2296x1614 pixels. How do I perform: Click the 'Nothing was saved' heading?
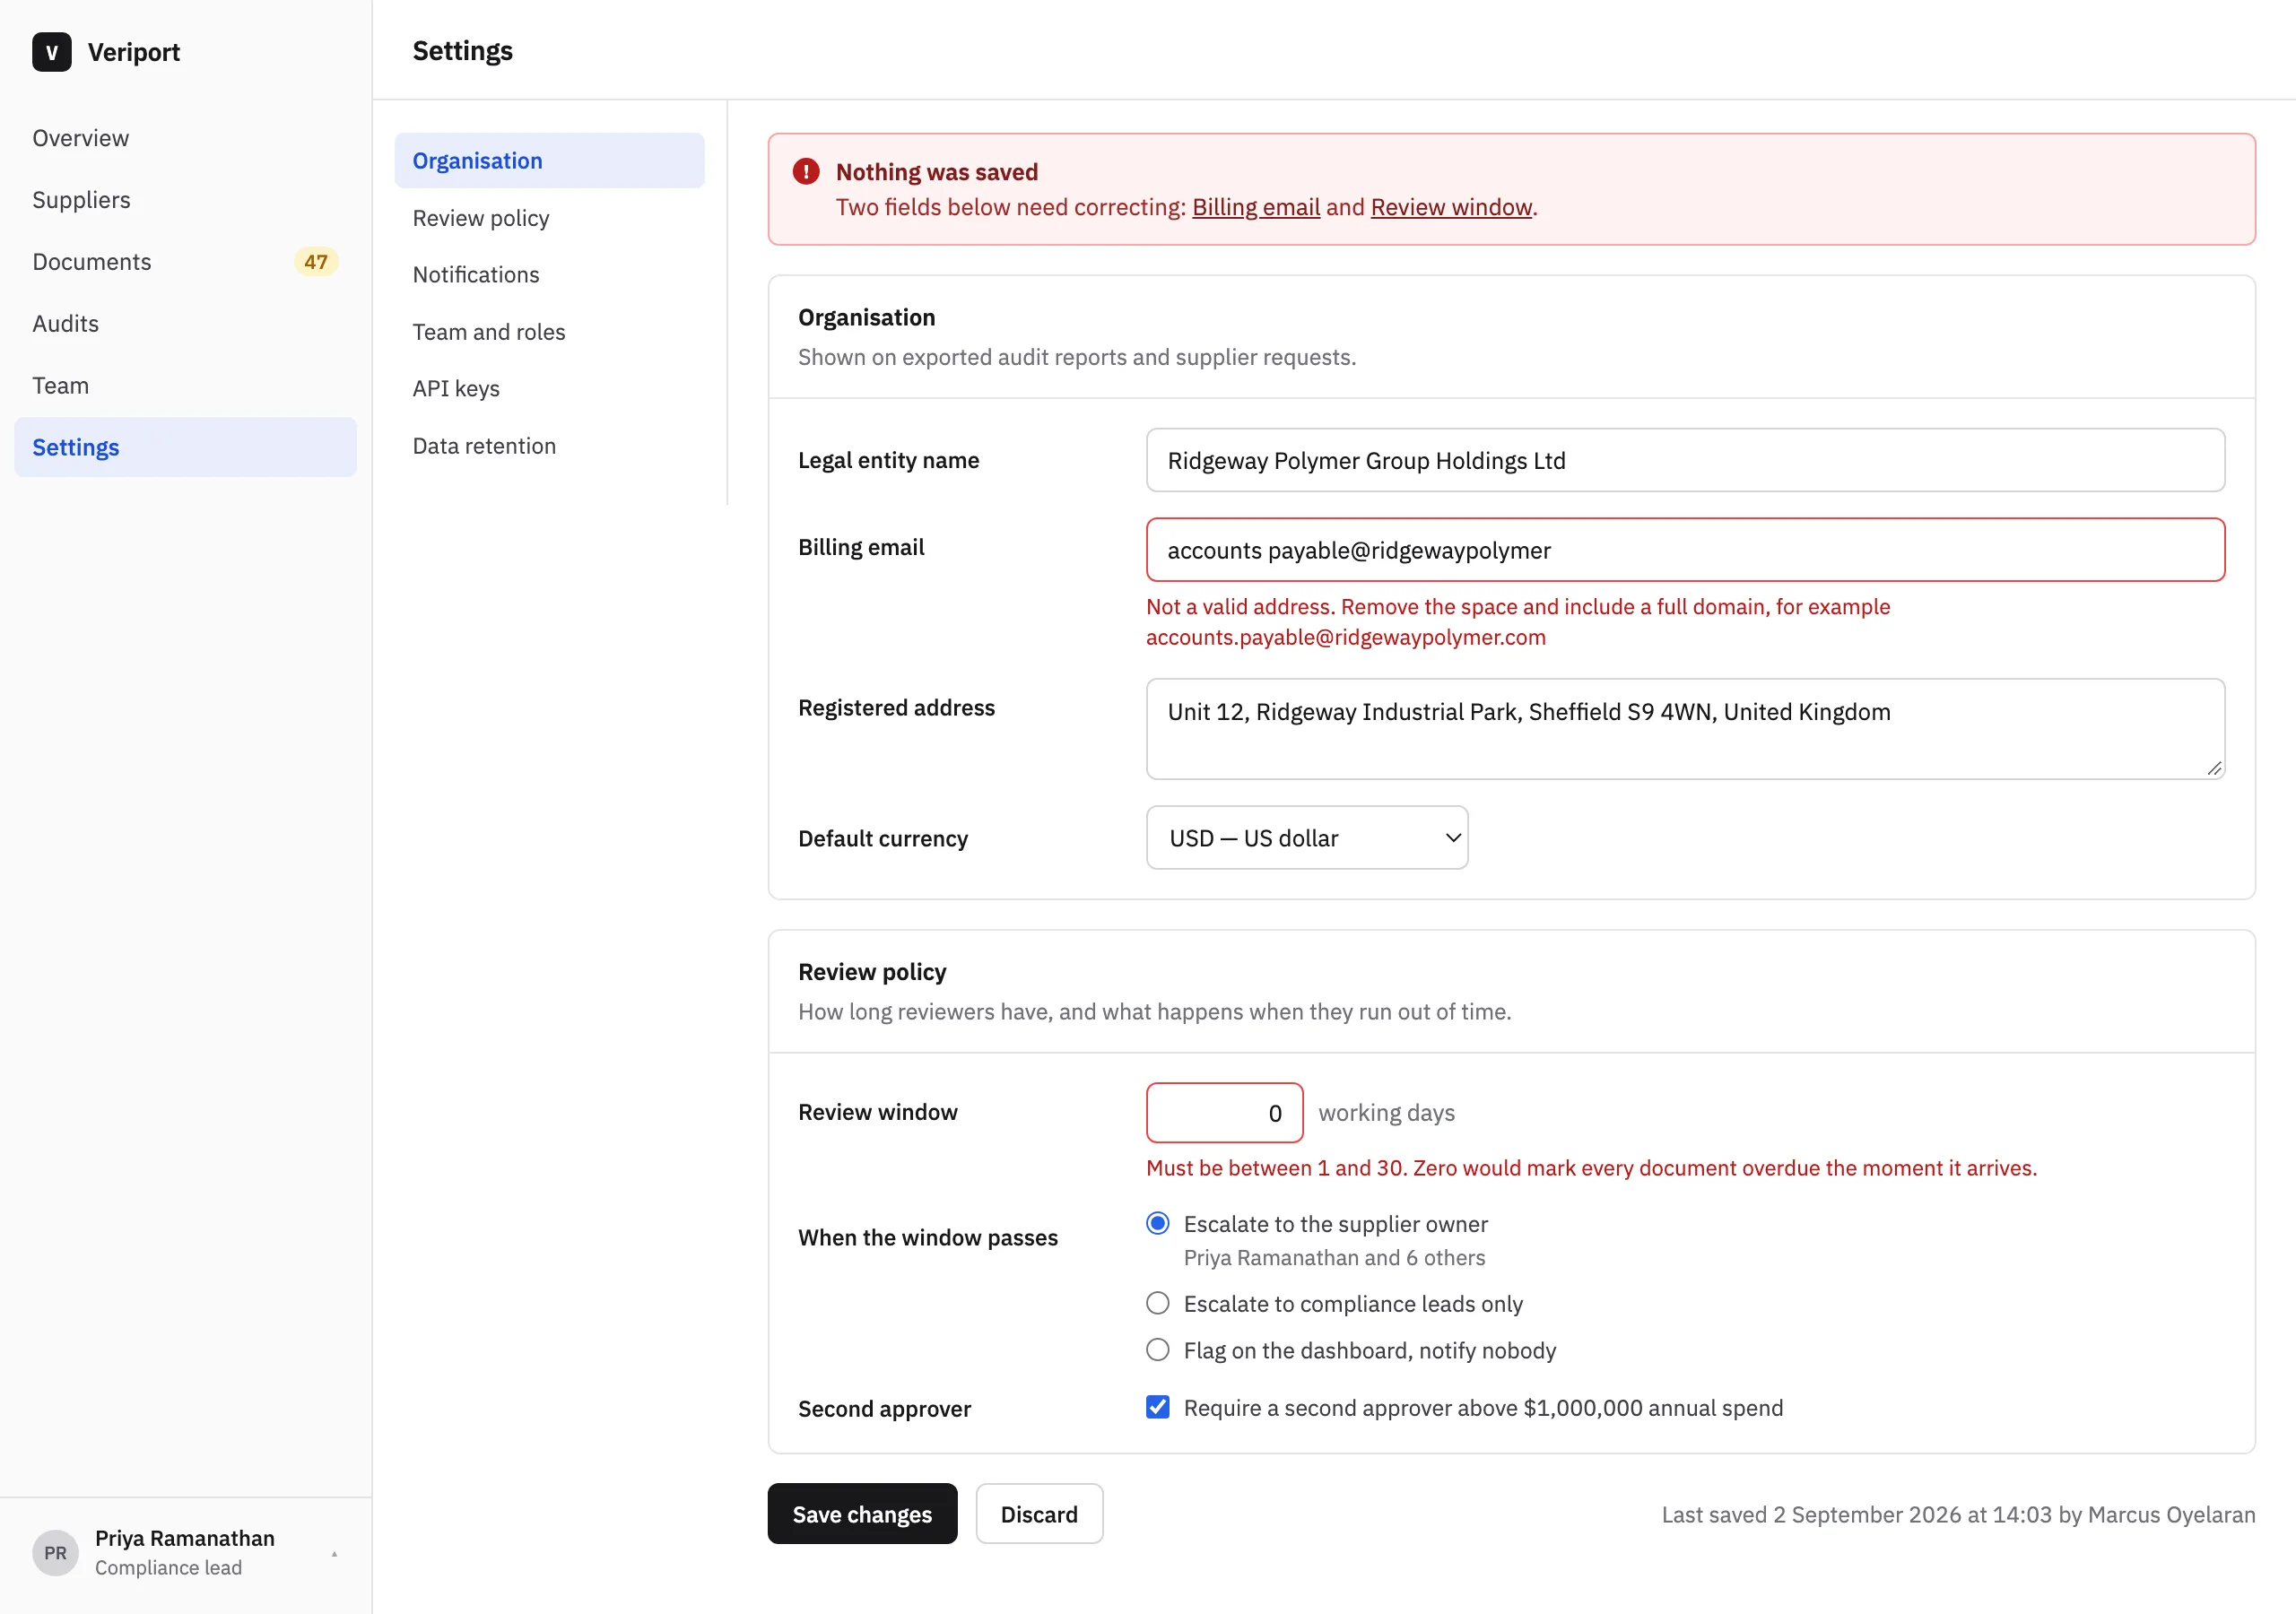[936, 172]
